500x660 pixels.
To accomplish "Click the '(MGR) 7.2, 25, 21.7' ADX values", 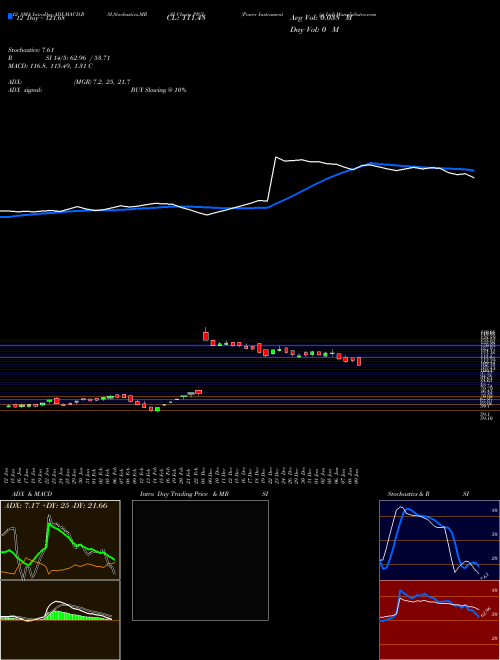I will [x=102, y=82].
